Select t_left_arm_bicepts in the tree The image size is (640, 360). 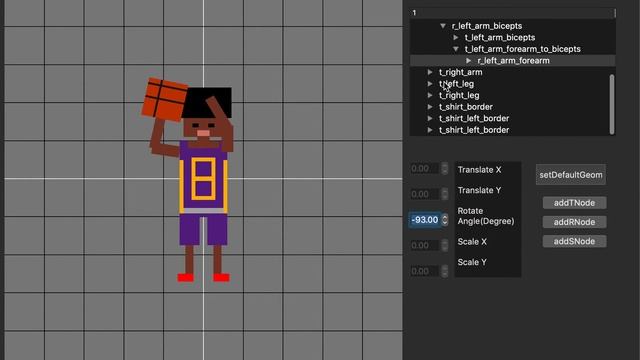click(512, 38)
